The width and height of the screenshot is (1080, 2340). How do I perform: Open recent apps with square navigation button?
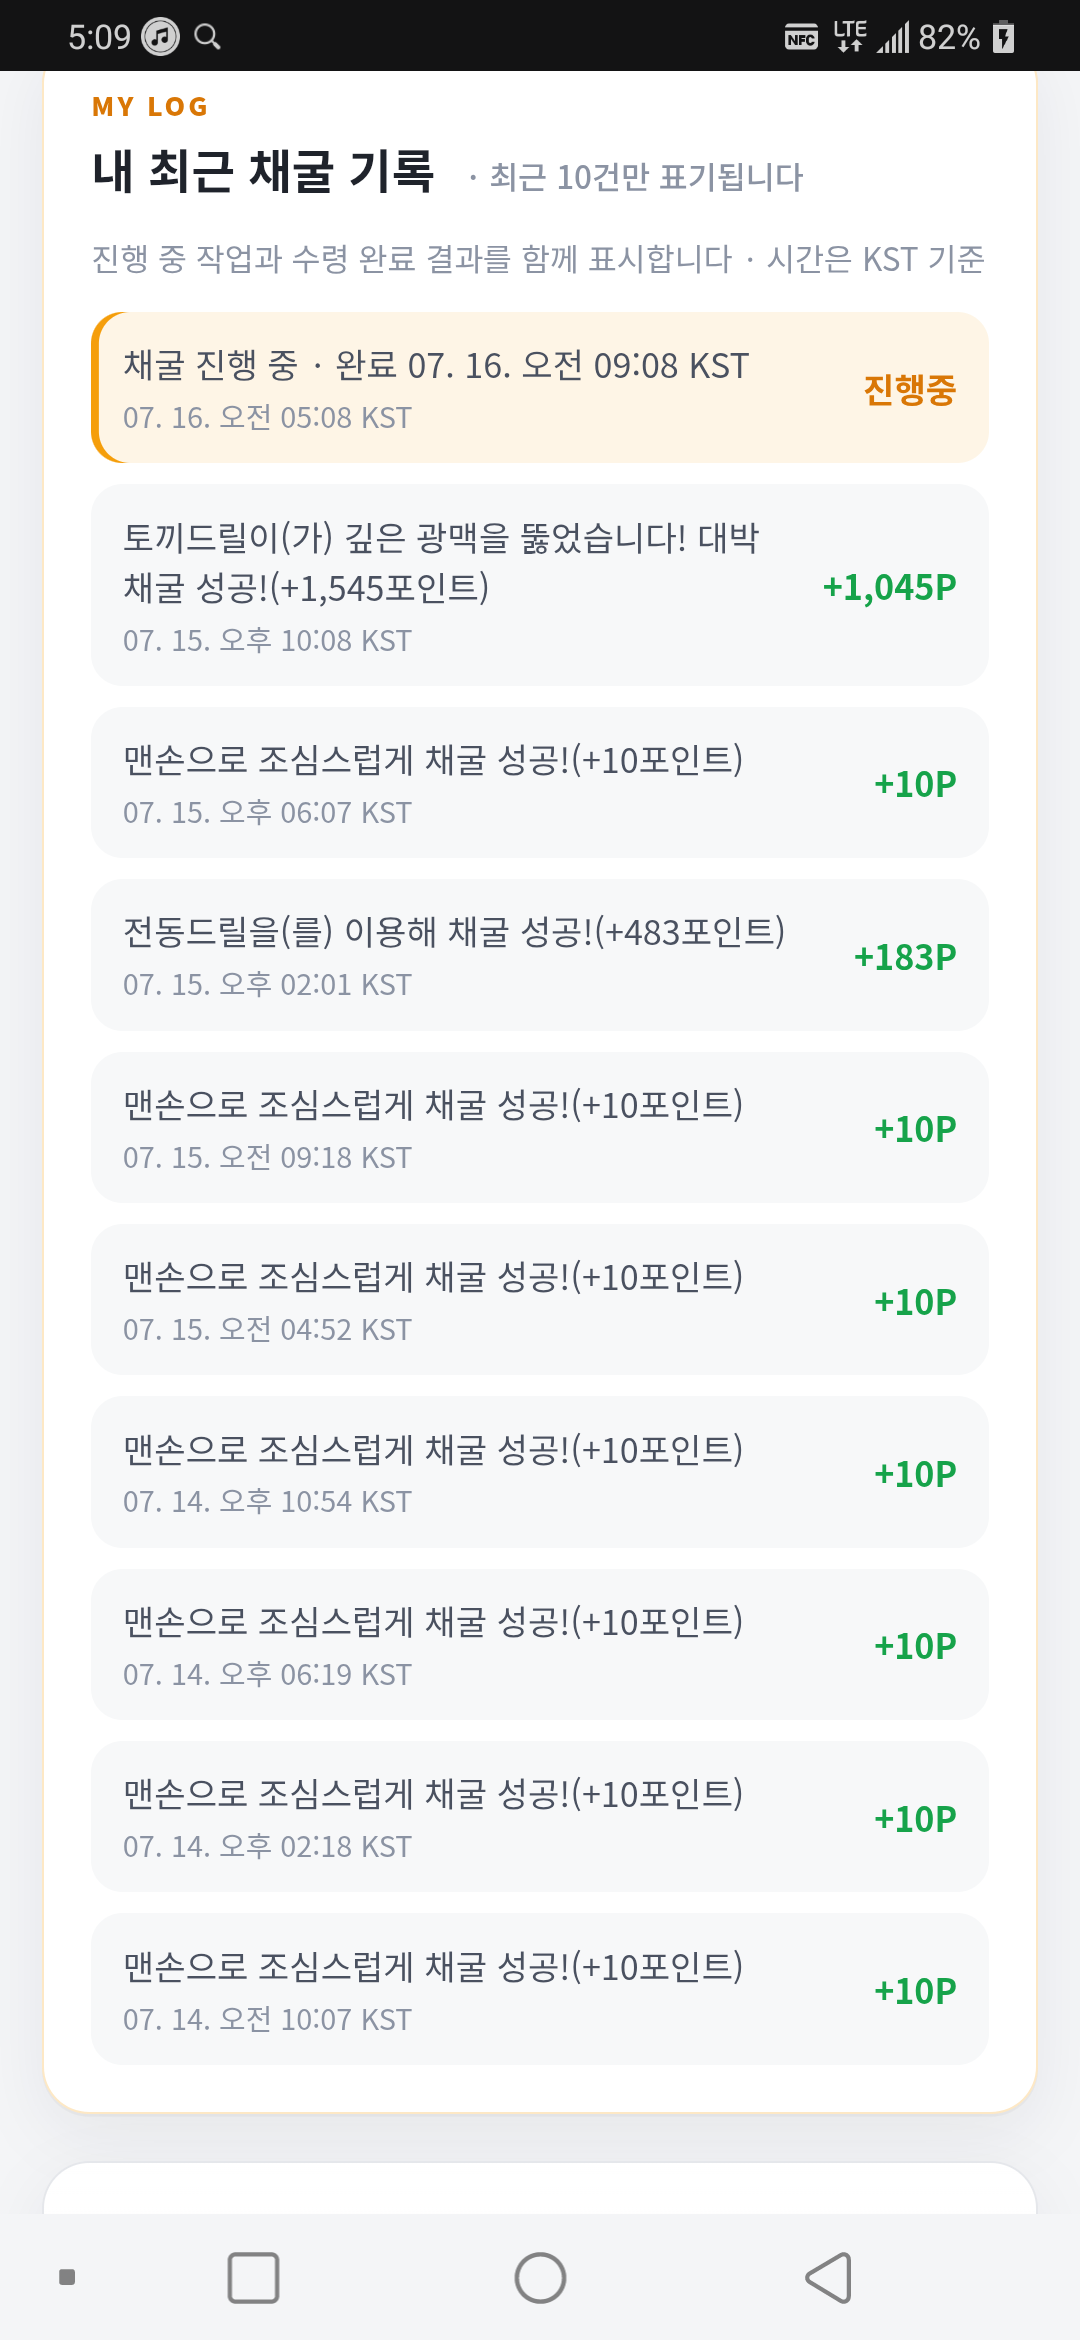point(253,2278)
